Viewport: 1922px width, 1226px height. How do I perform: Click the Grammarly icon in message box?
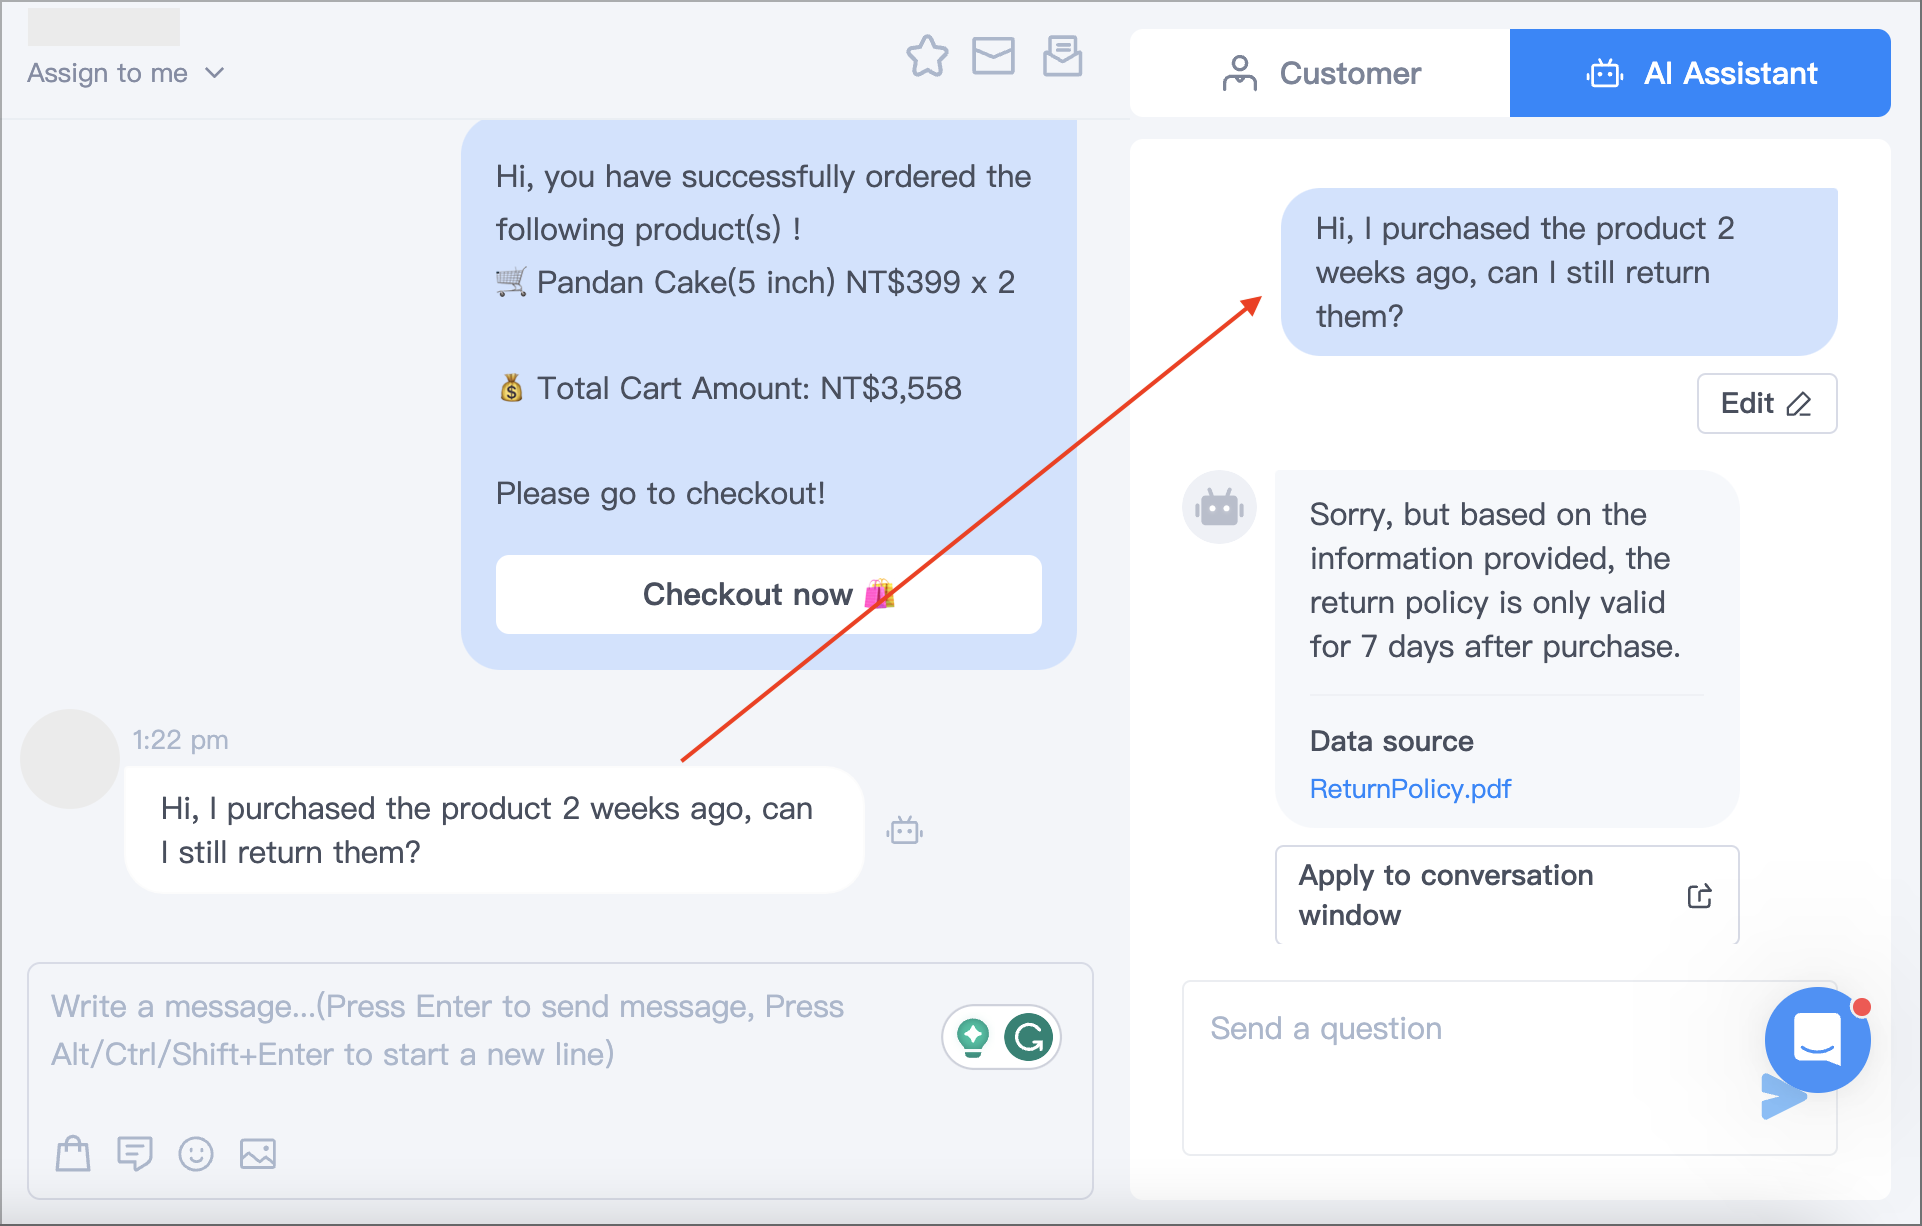pos(1029,1037)
